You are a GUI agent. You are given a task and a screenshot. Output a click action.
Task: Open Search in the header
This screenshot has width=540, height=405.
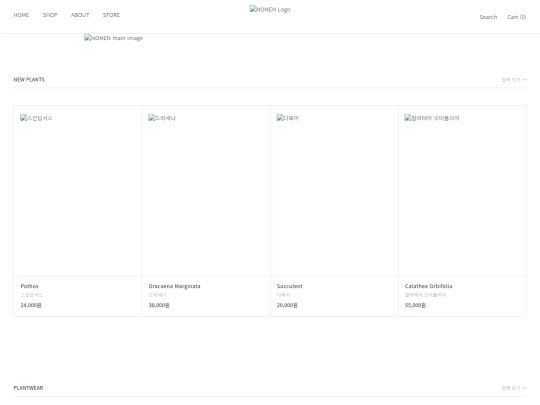click(488, 17)
